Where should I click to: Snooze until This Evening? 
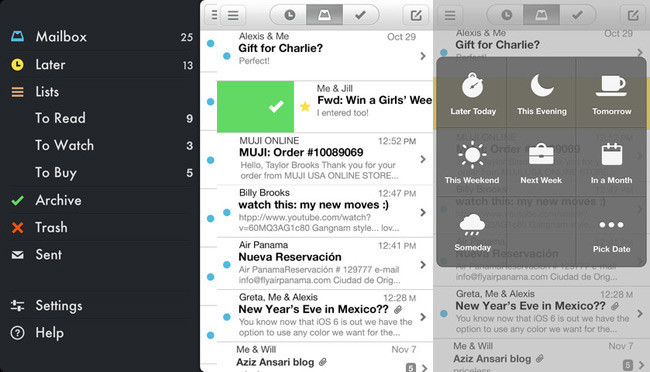[541, 93]
